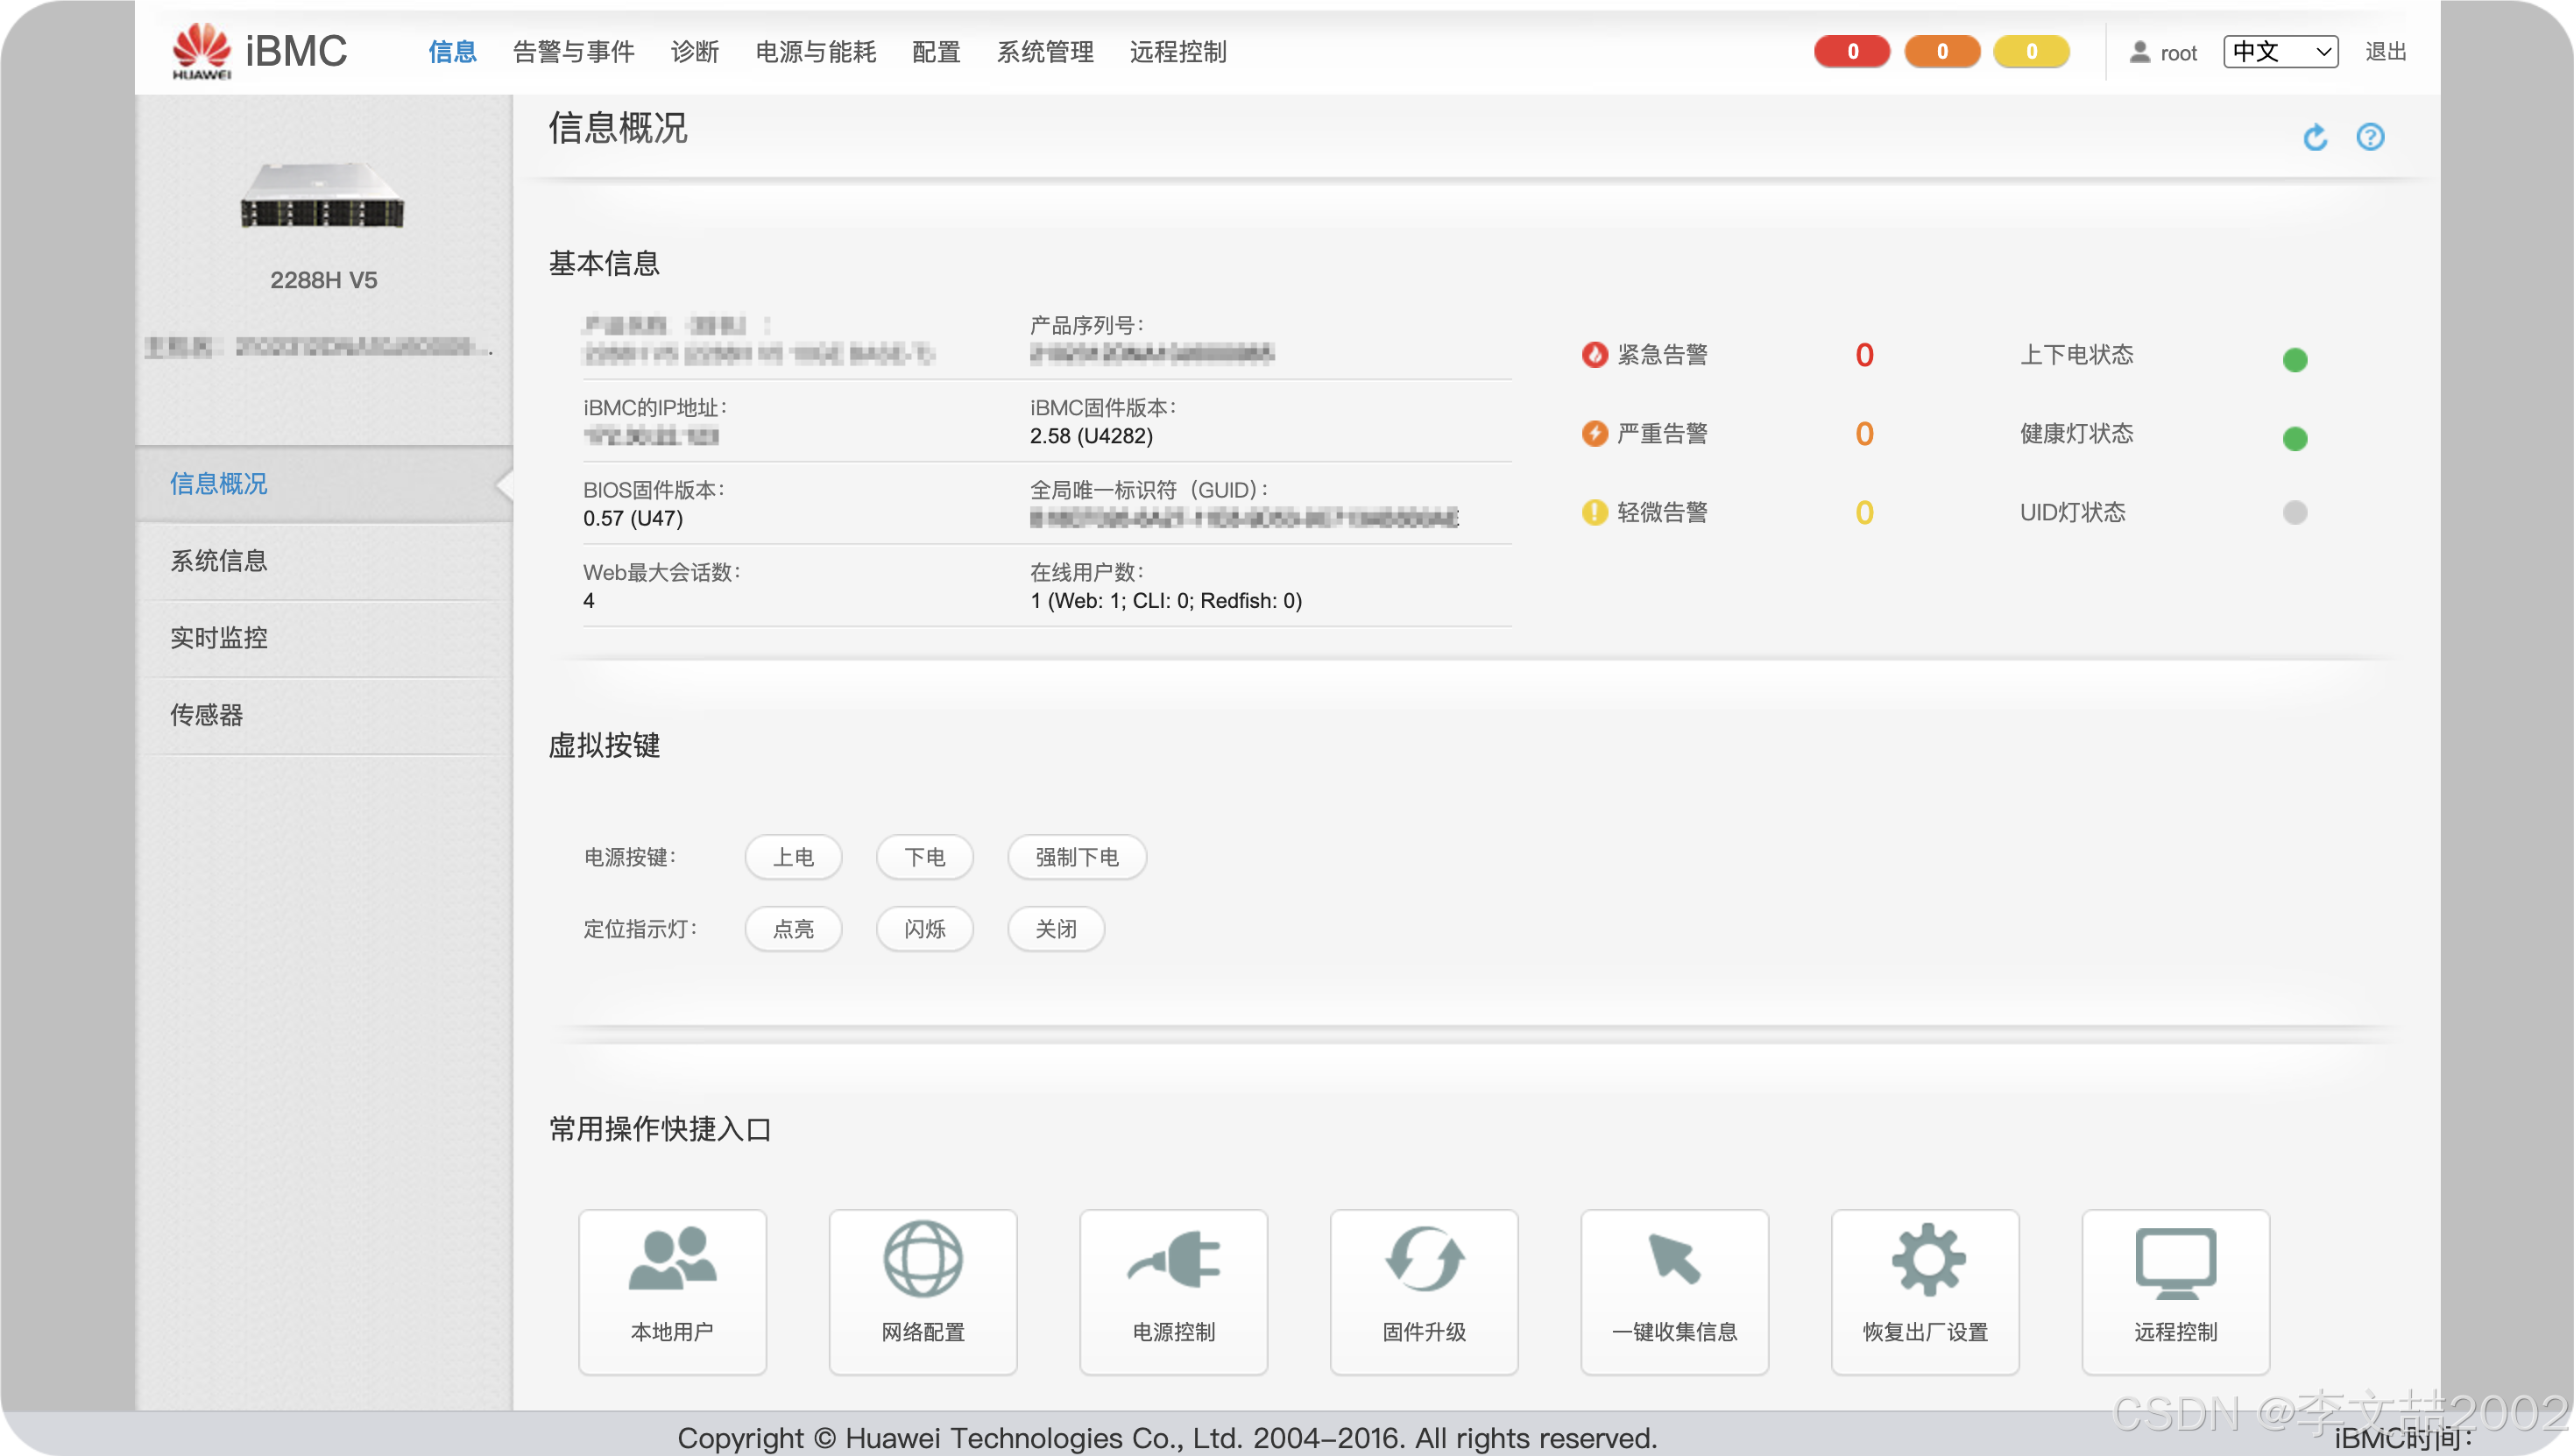Open the help question-mark icon
Viewport: 2574px width, 1456px height.
(x=2370, y=137)
